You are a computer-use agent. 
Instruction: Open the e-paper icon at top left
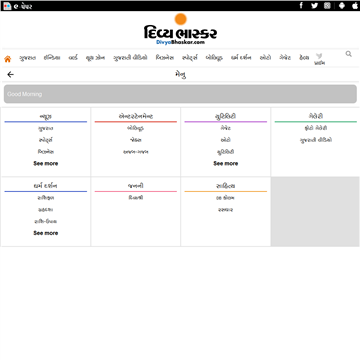click(x=7, y=6)
